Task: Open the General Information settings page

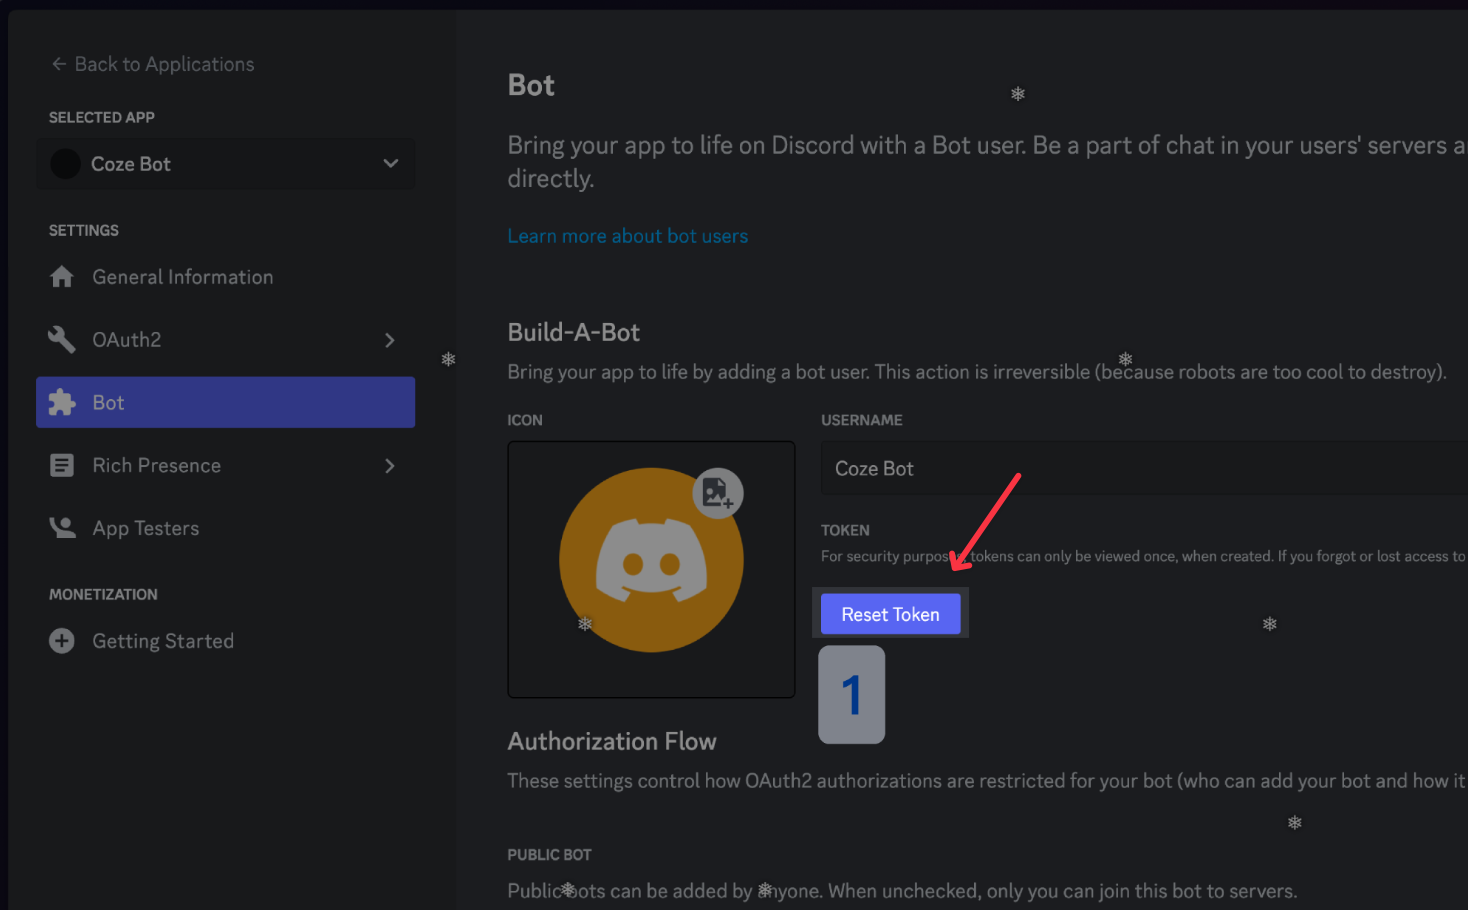Action: coord(182,277)
